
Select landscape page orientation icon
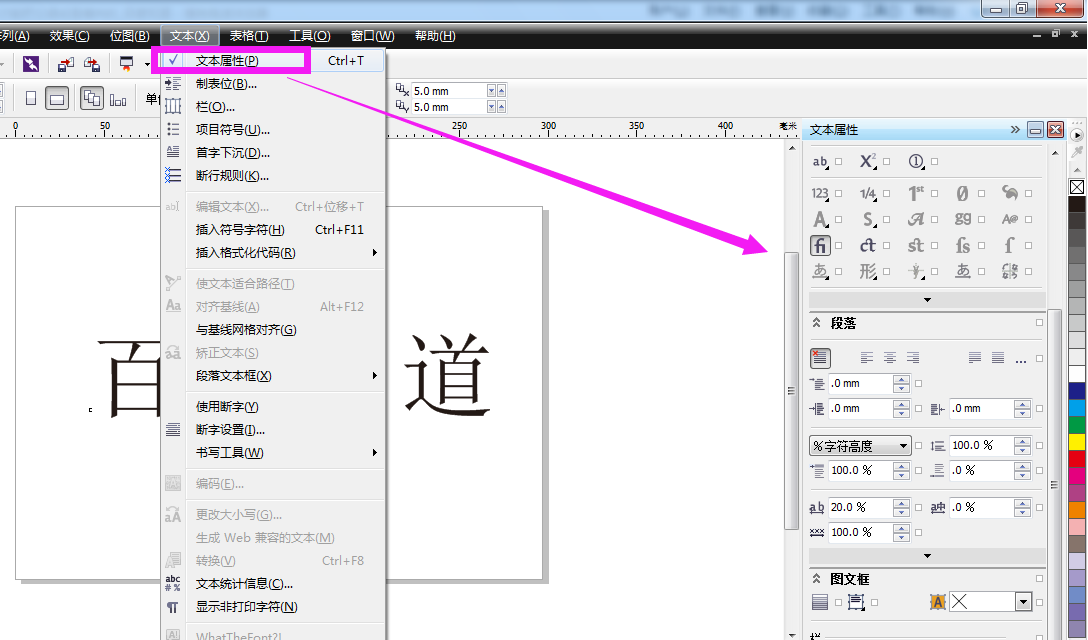tap(58, 98)
